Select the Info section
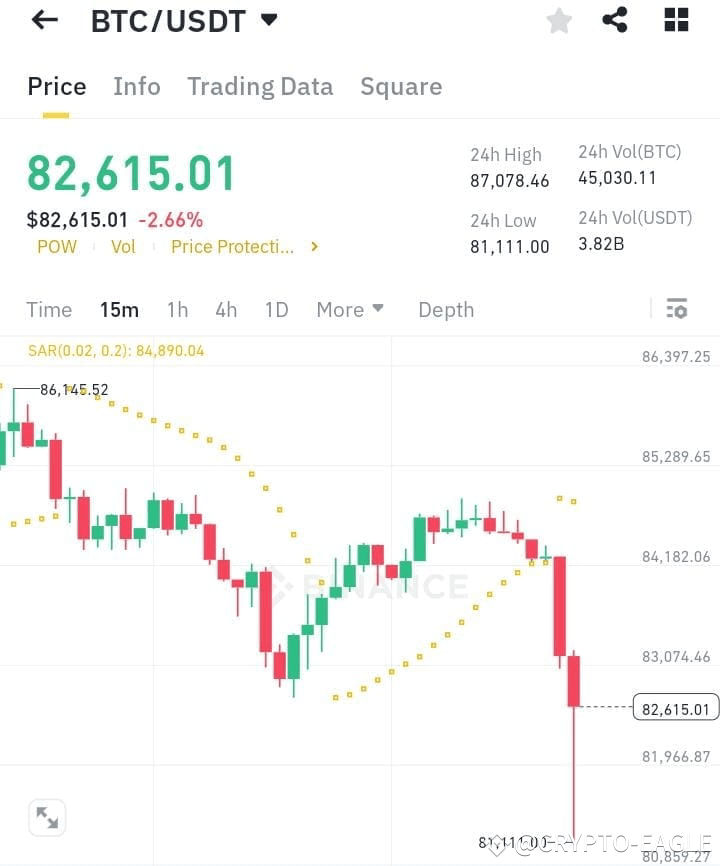Viewport: 720px width, 866px height. 137,87
